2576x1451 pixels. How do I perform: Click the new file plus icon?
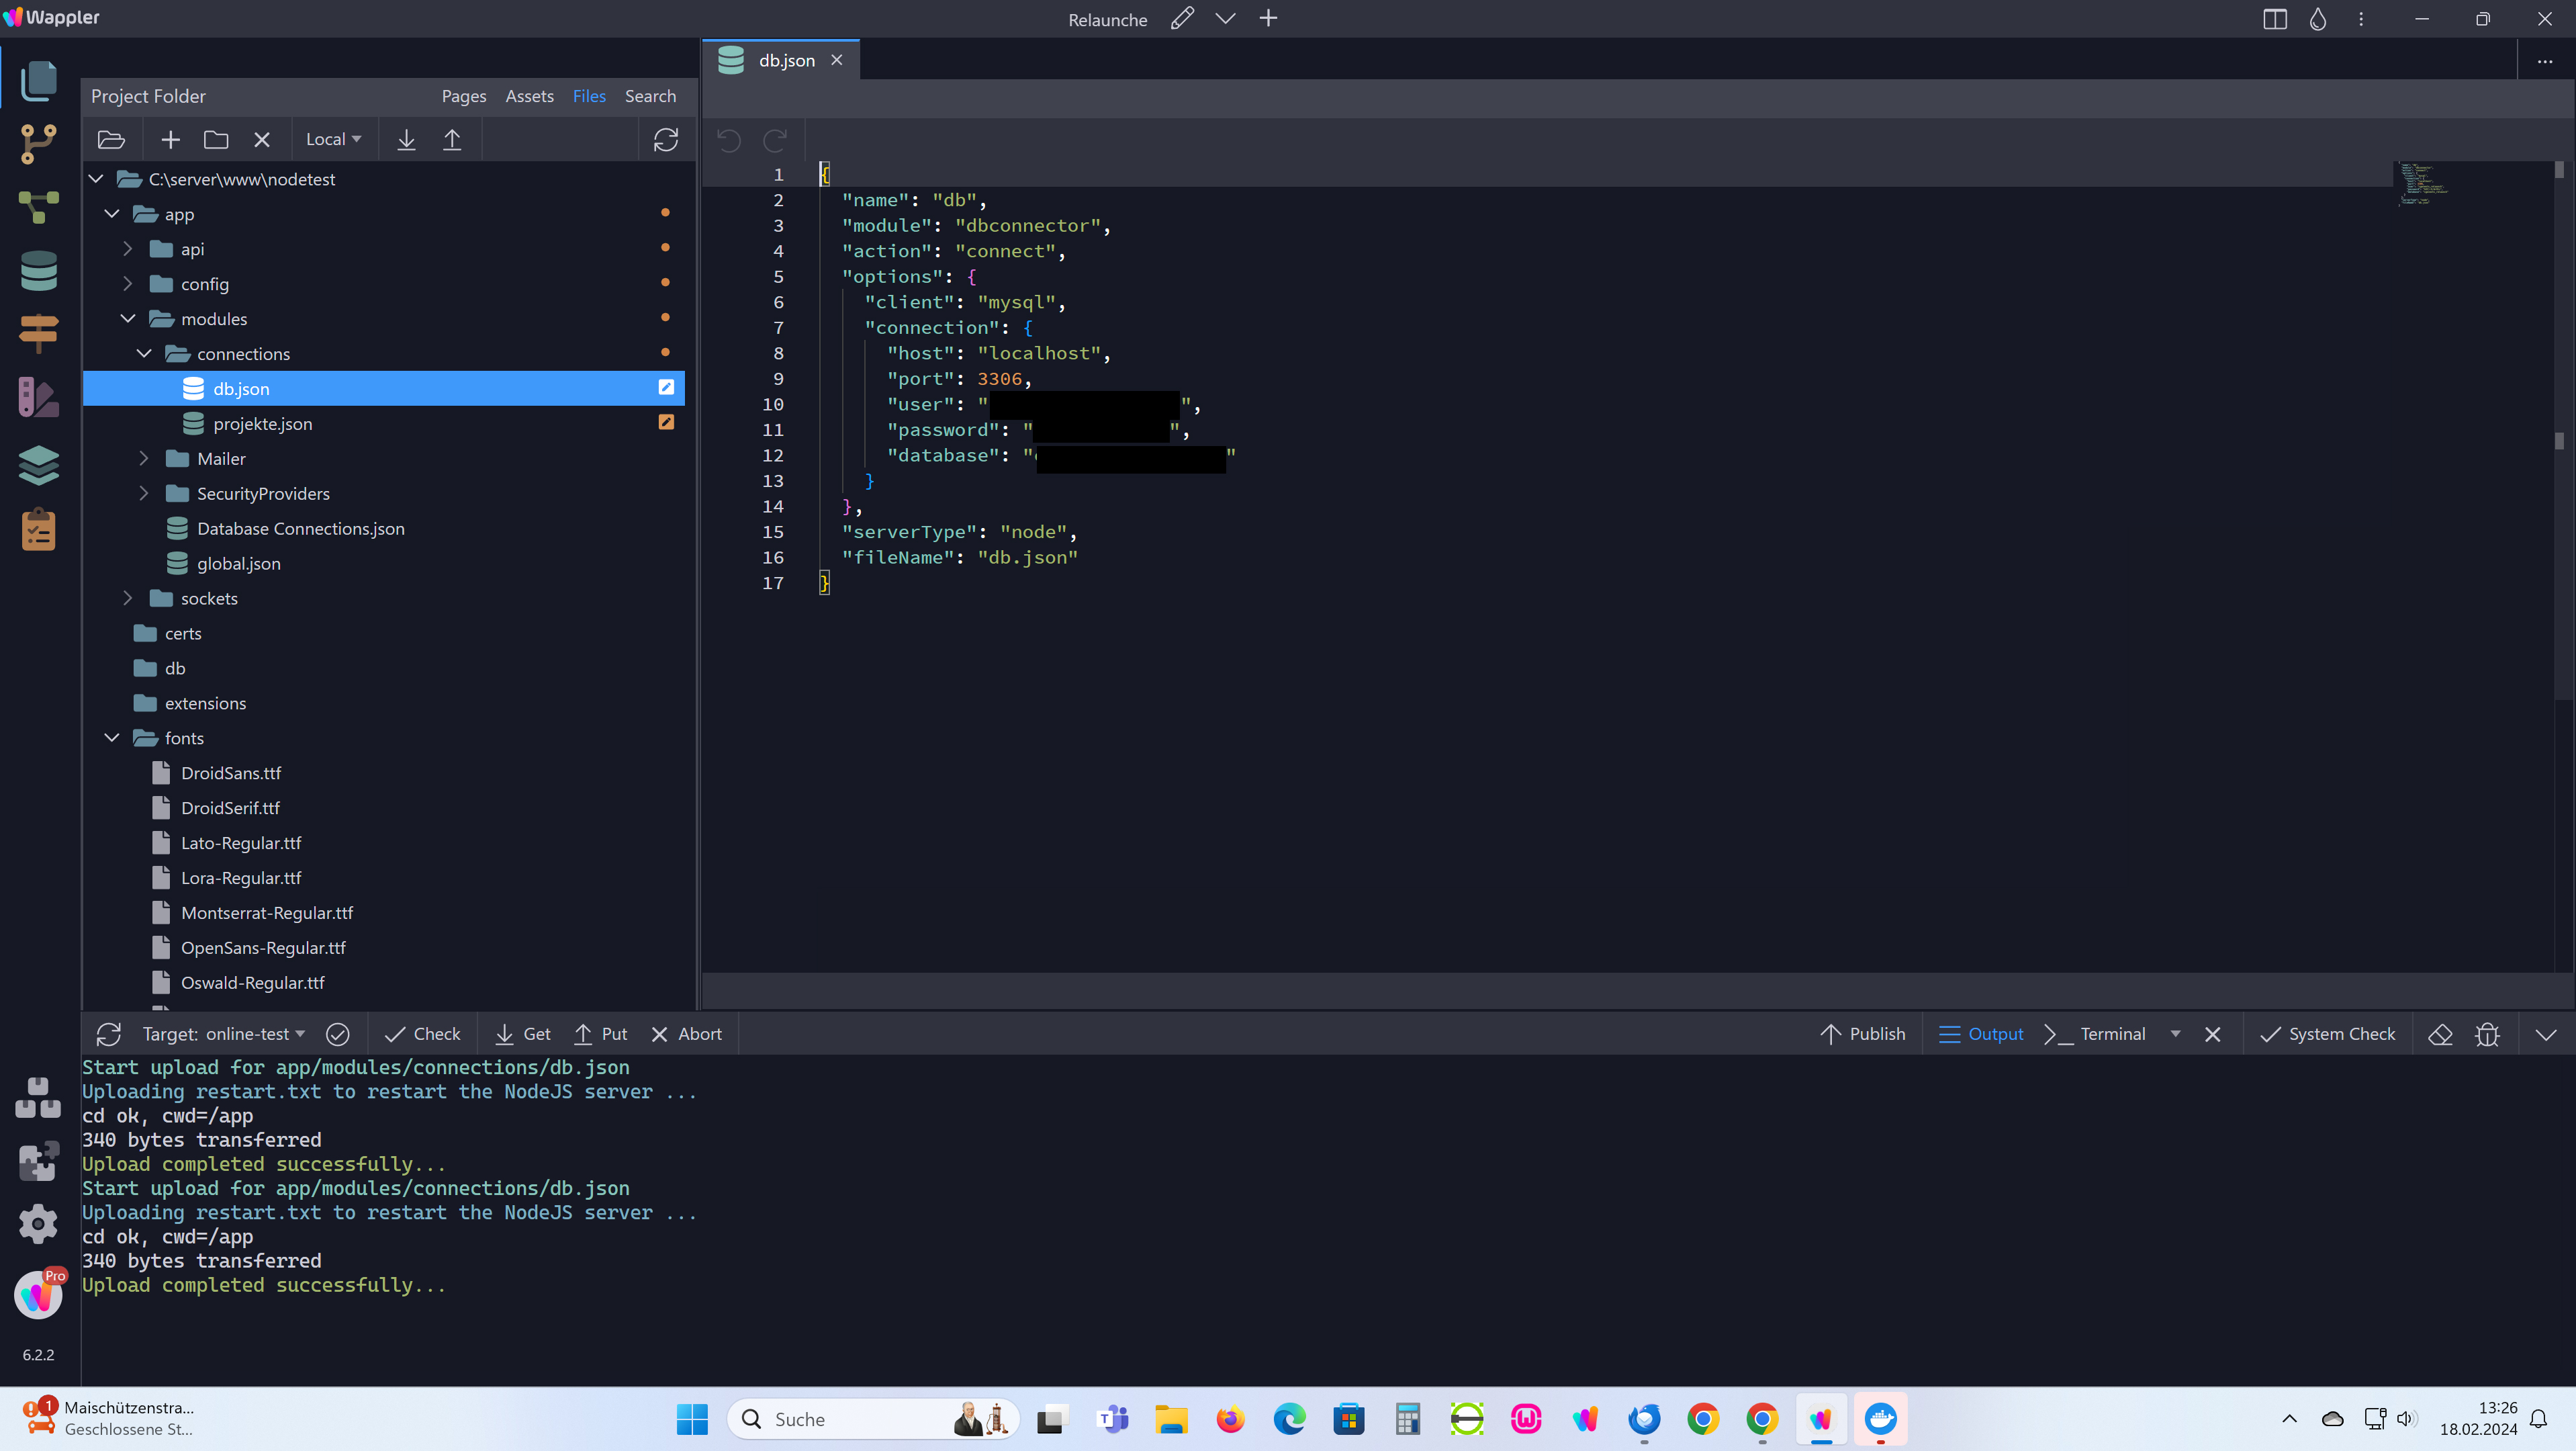click(x=171, y=140)
